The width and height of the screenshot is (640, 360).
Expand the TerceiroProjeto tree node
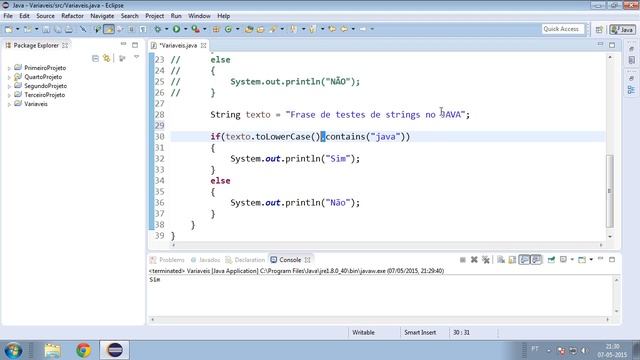(9, 95)
